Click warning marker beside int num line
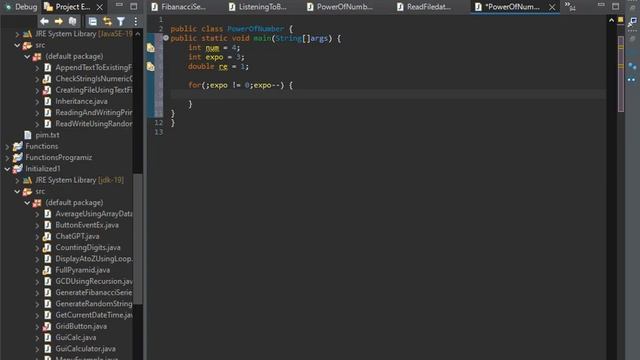 tap(151, 48)
